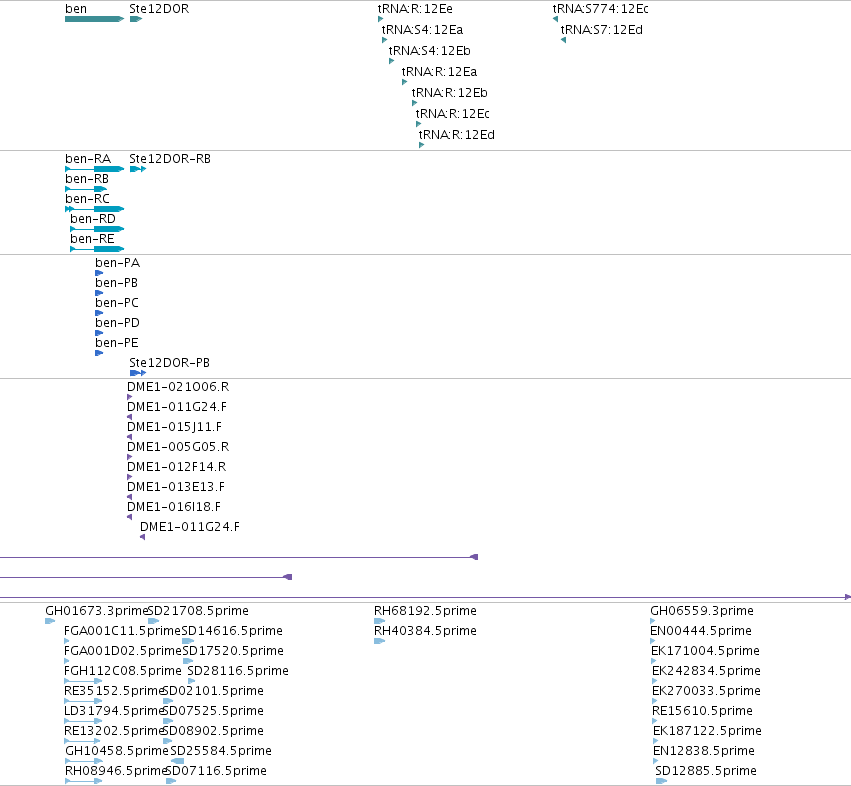Click the 'tRNA:S7:12Ed' label

pos(601,30)
